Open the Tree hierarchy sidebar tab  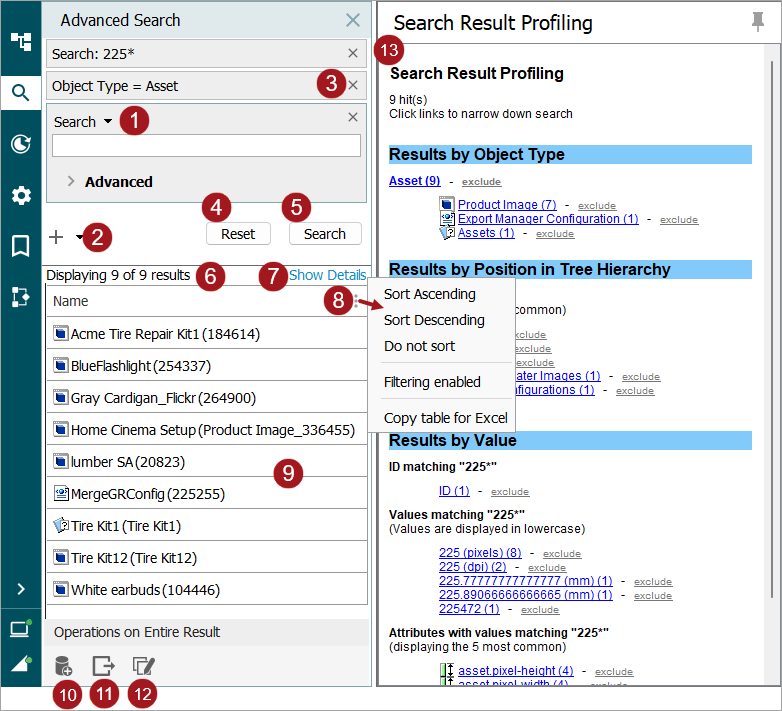(20, 41)
